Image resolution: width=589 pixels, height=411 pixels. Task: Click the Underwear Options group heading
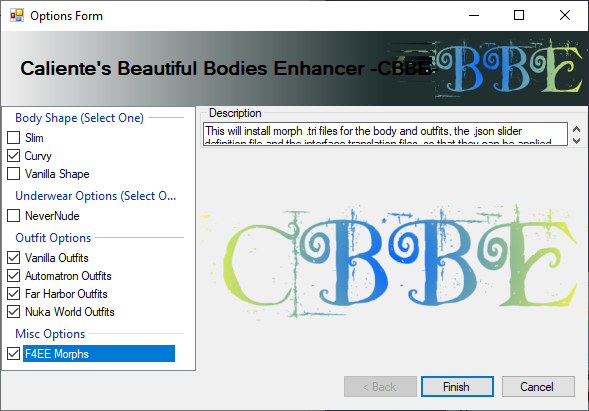95,196
